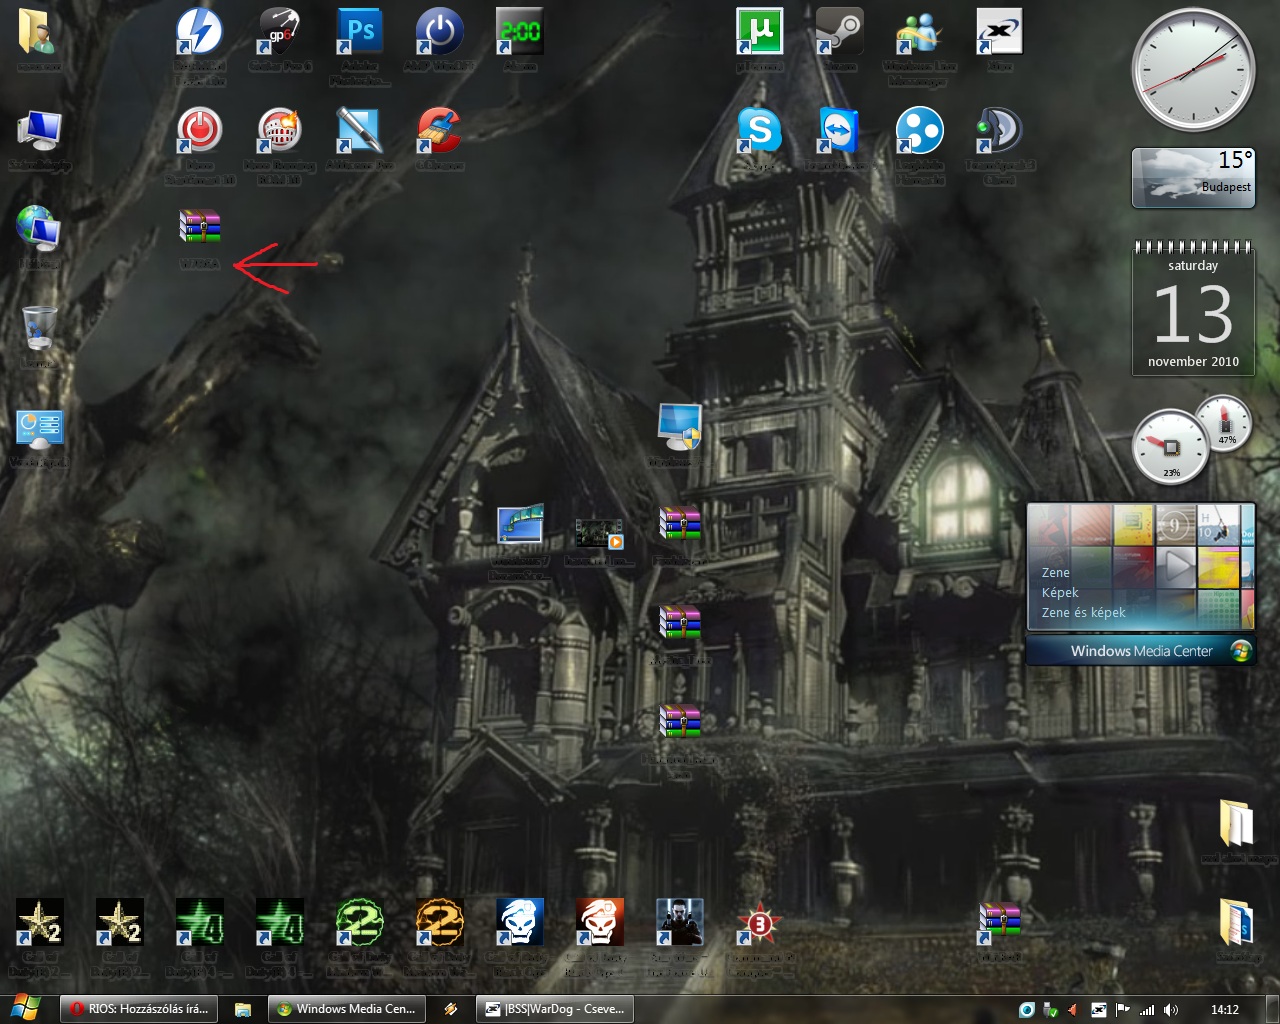Open Képek in Media Center gadget
This screenshot has height=1024, width=1280.
[1060, 592]
